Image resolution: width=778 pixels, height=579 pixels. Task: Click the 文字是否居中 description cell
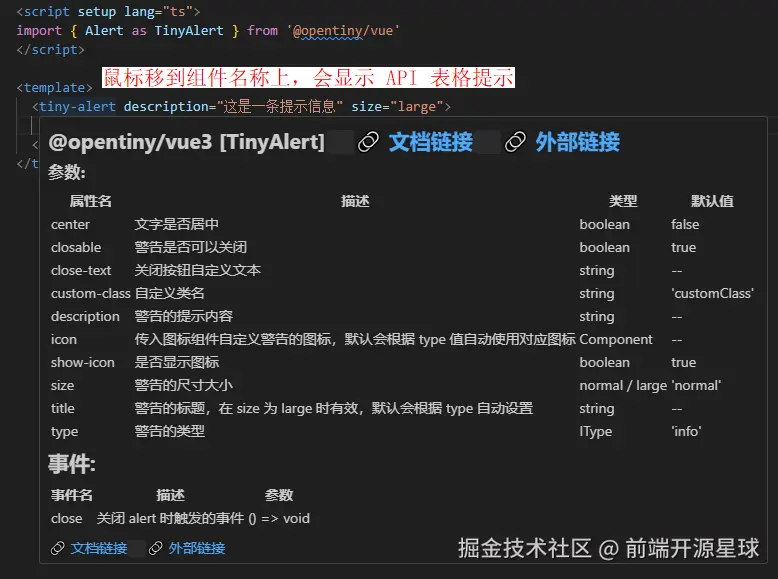pyautogui.click(x=176, y=224)
